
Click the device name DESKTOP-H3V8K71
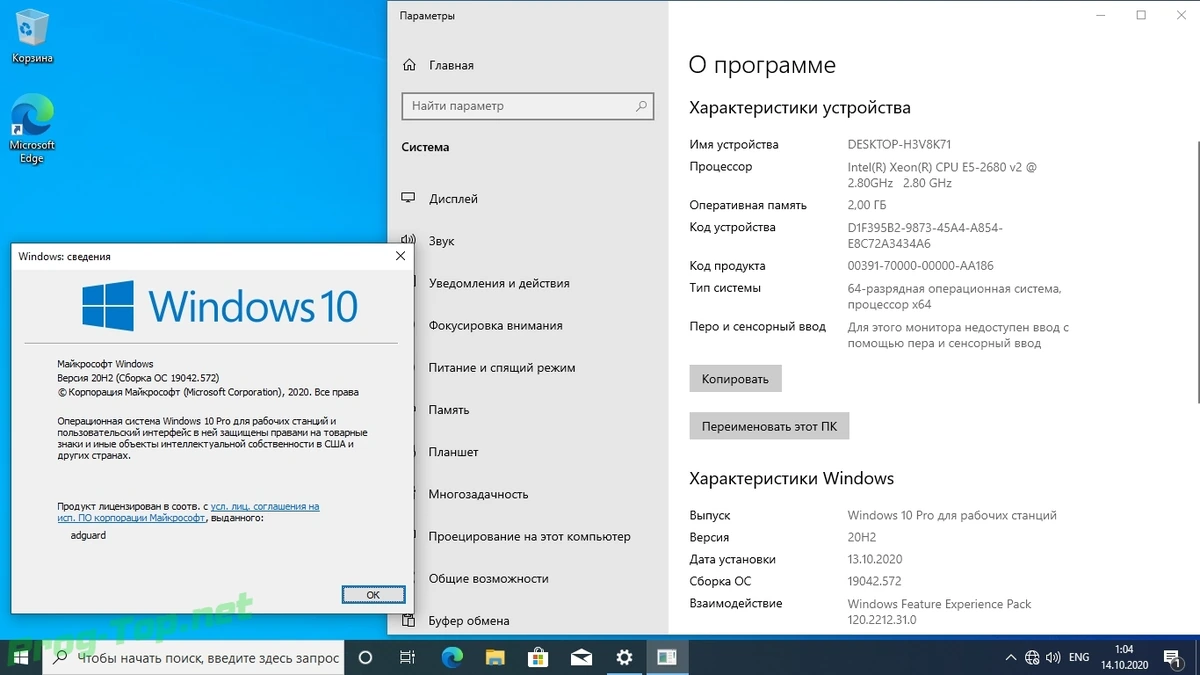point(900,145)
